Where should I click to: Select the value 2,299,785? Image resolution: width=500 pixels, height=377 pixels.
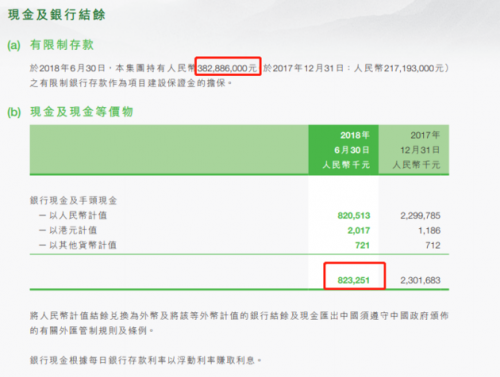click(420, 216)
